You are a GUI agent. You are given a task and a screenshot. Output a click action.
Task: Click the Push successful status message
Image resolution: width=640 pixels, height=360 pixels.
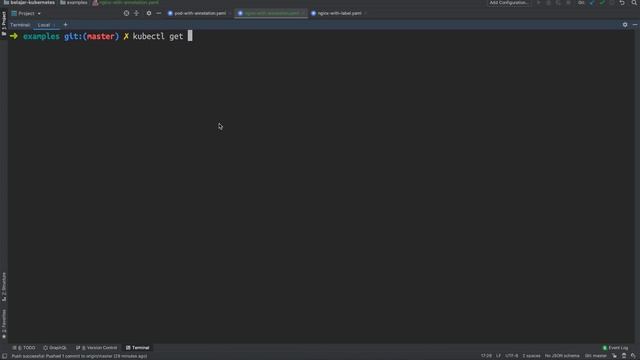coord(79,356)
